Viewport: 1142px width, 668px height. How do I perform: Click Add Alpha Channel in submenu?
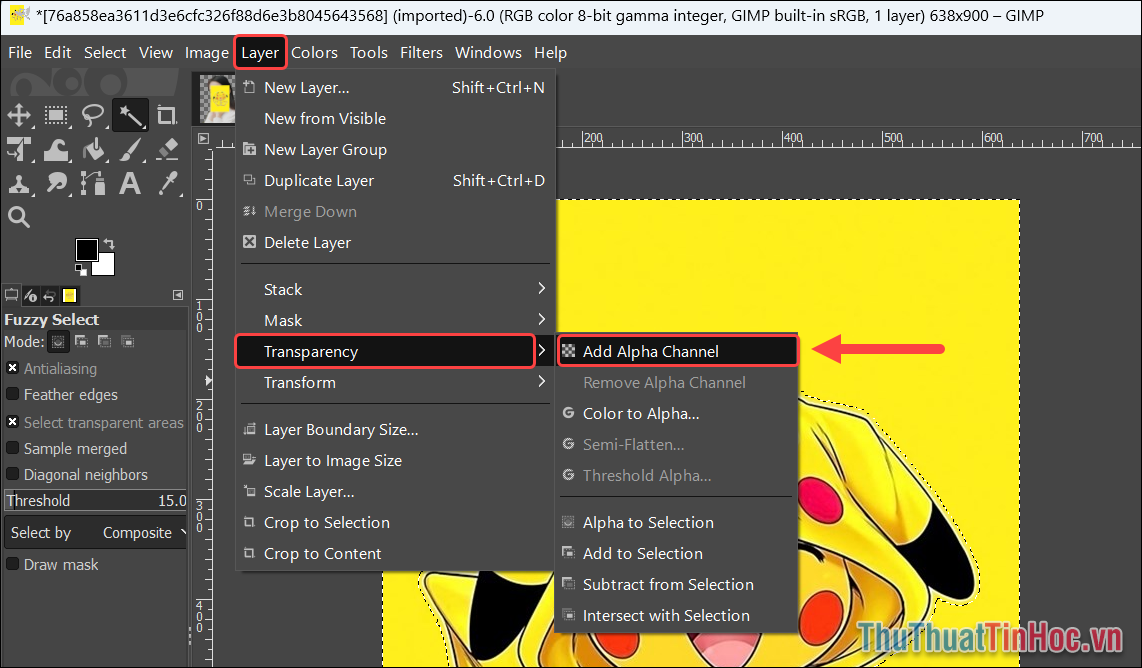(677, 351)
